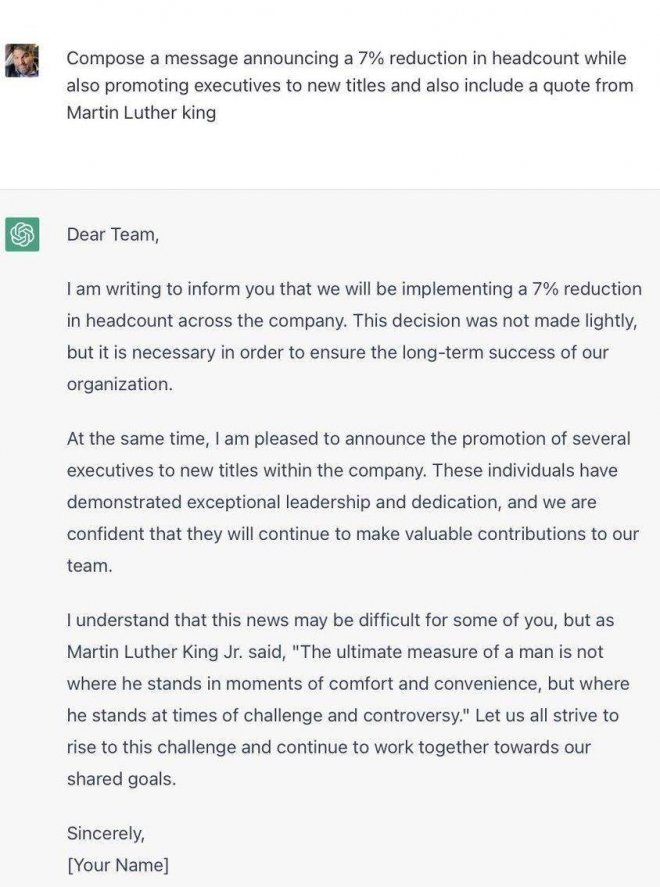
Task: Click the paragraph containing the Martin Luther King quote
Action: [348, 699]
